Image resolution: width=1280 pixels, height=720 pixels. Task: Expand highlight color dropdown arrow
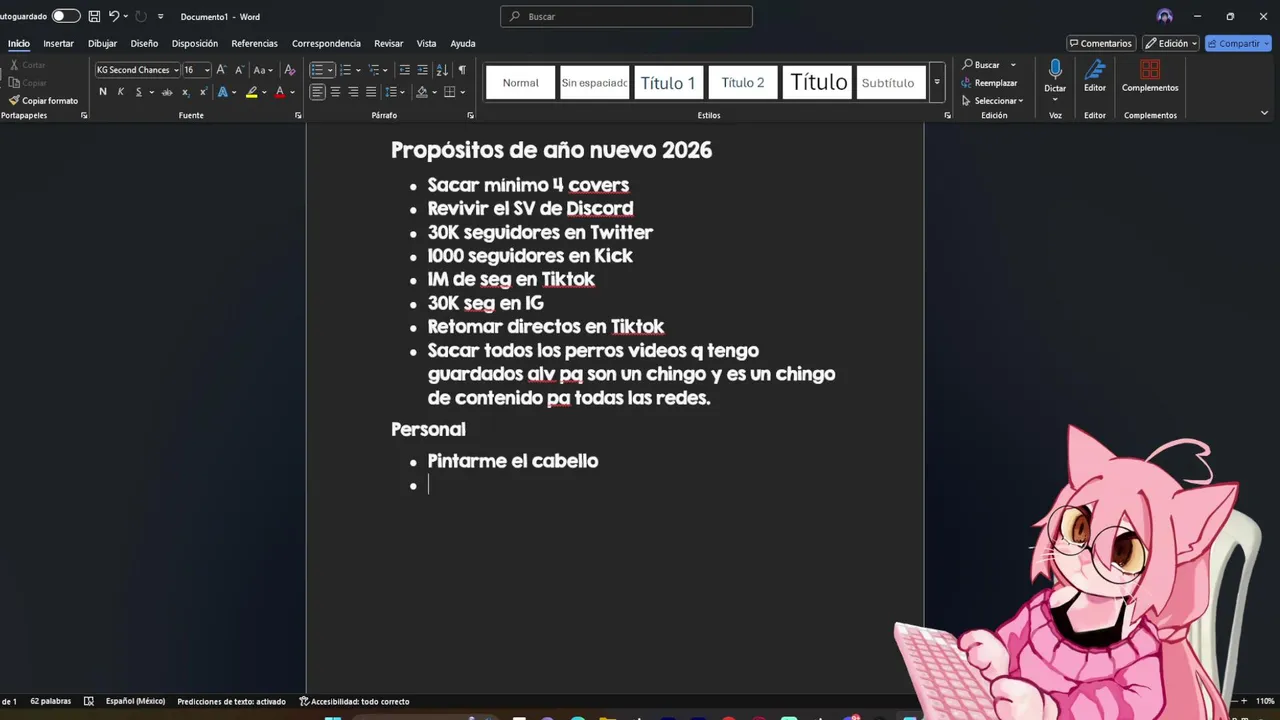(x=264, y=92)
